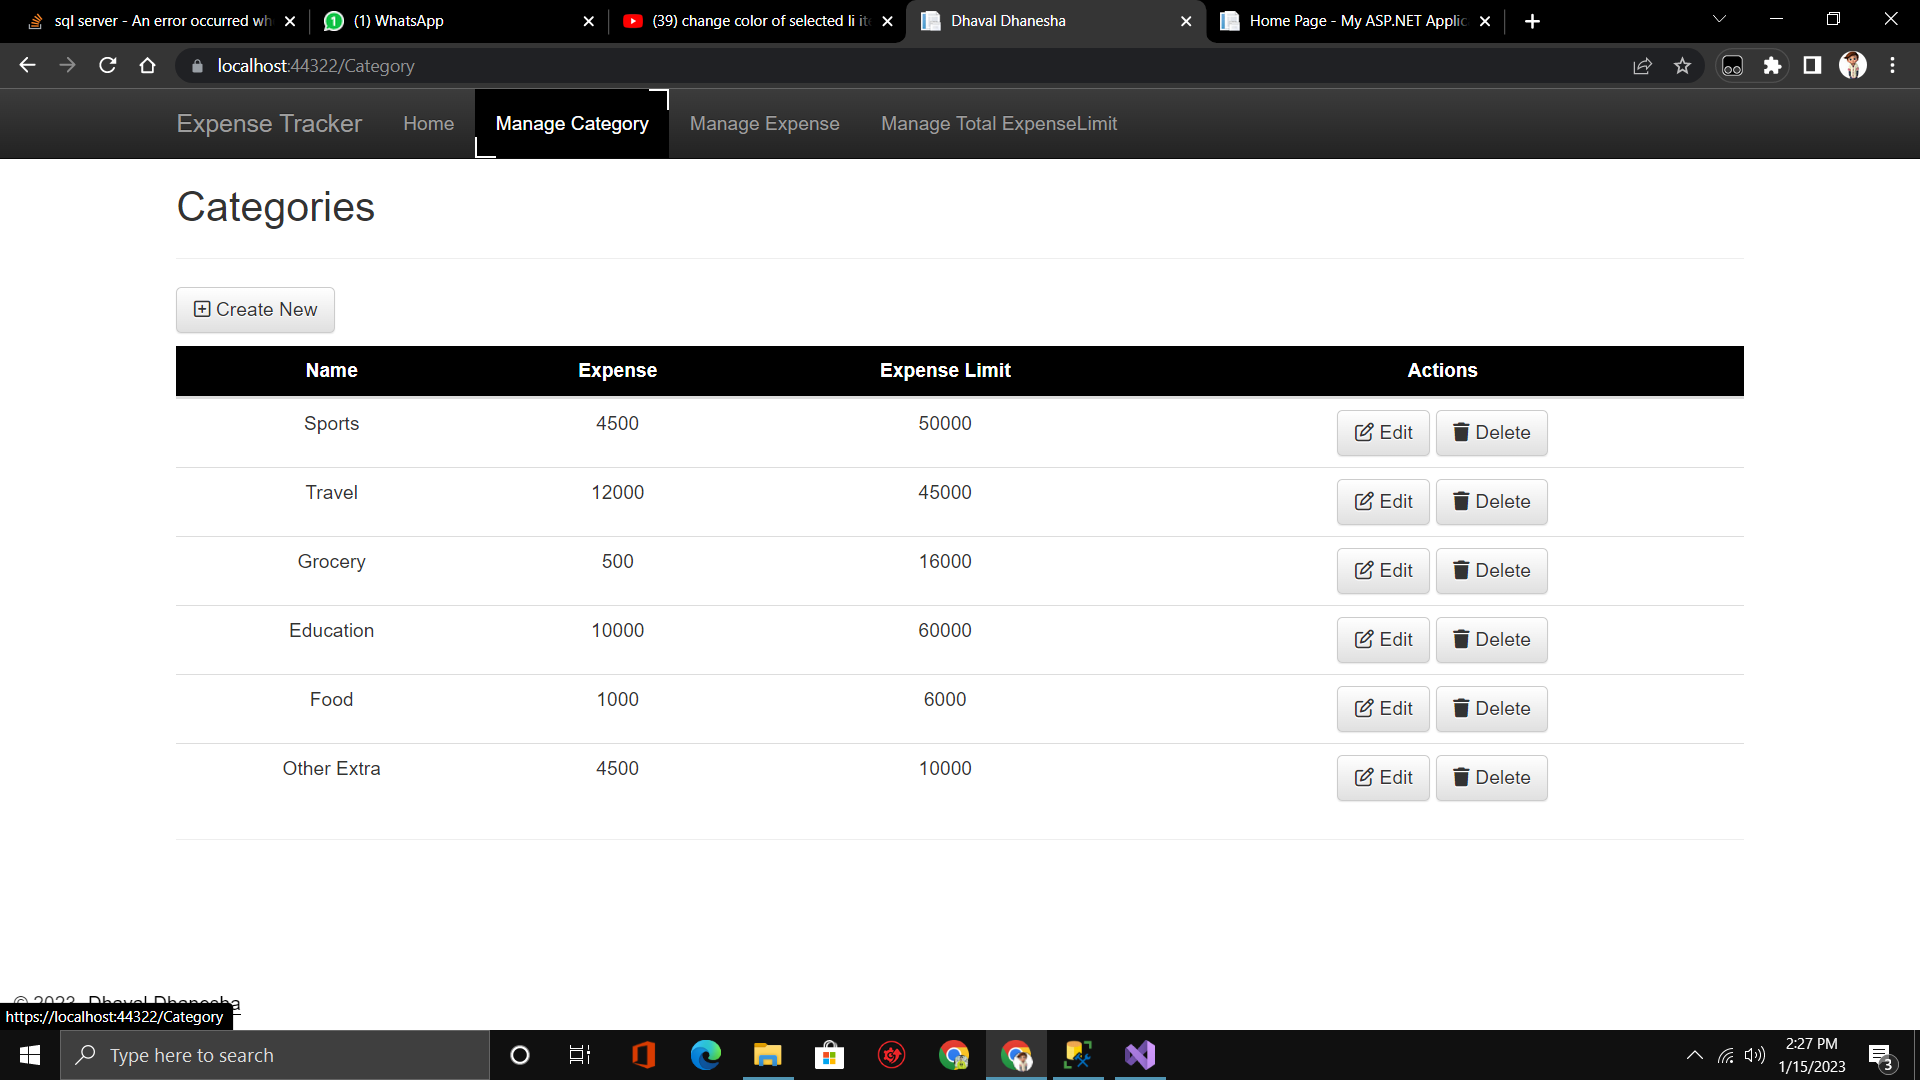Open the Manage Expense navigation item
Screen dimensions: 1920x1080
764,123
